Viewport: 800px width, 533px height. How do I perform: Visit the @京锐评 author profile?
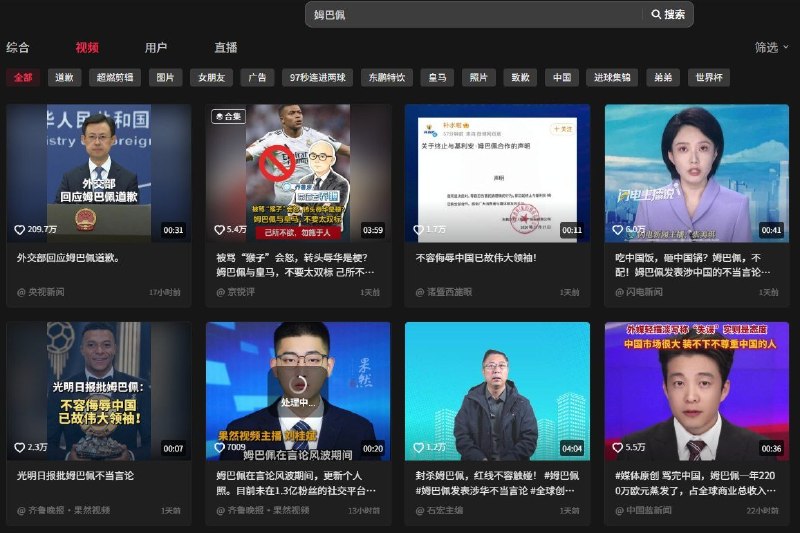tap(235, 292)
